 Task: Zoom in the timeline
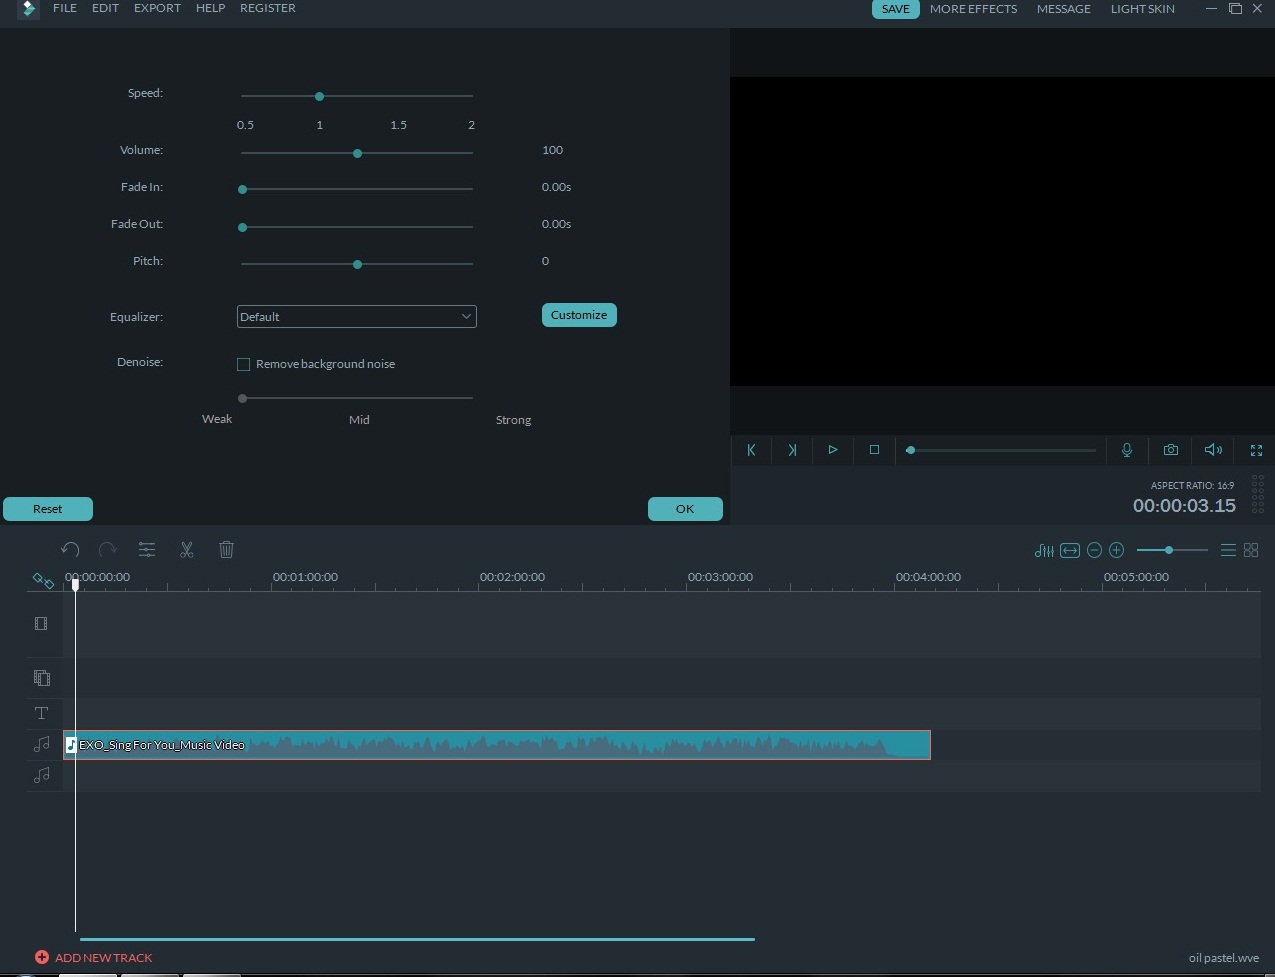coord(1117,550)
